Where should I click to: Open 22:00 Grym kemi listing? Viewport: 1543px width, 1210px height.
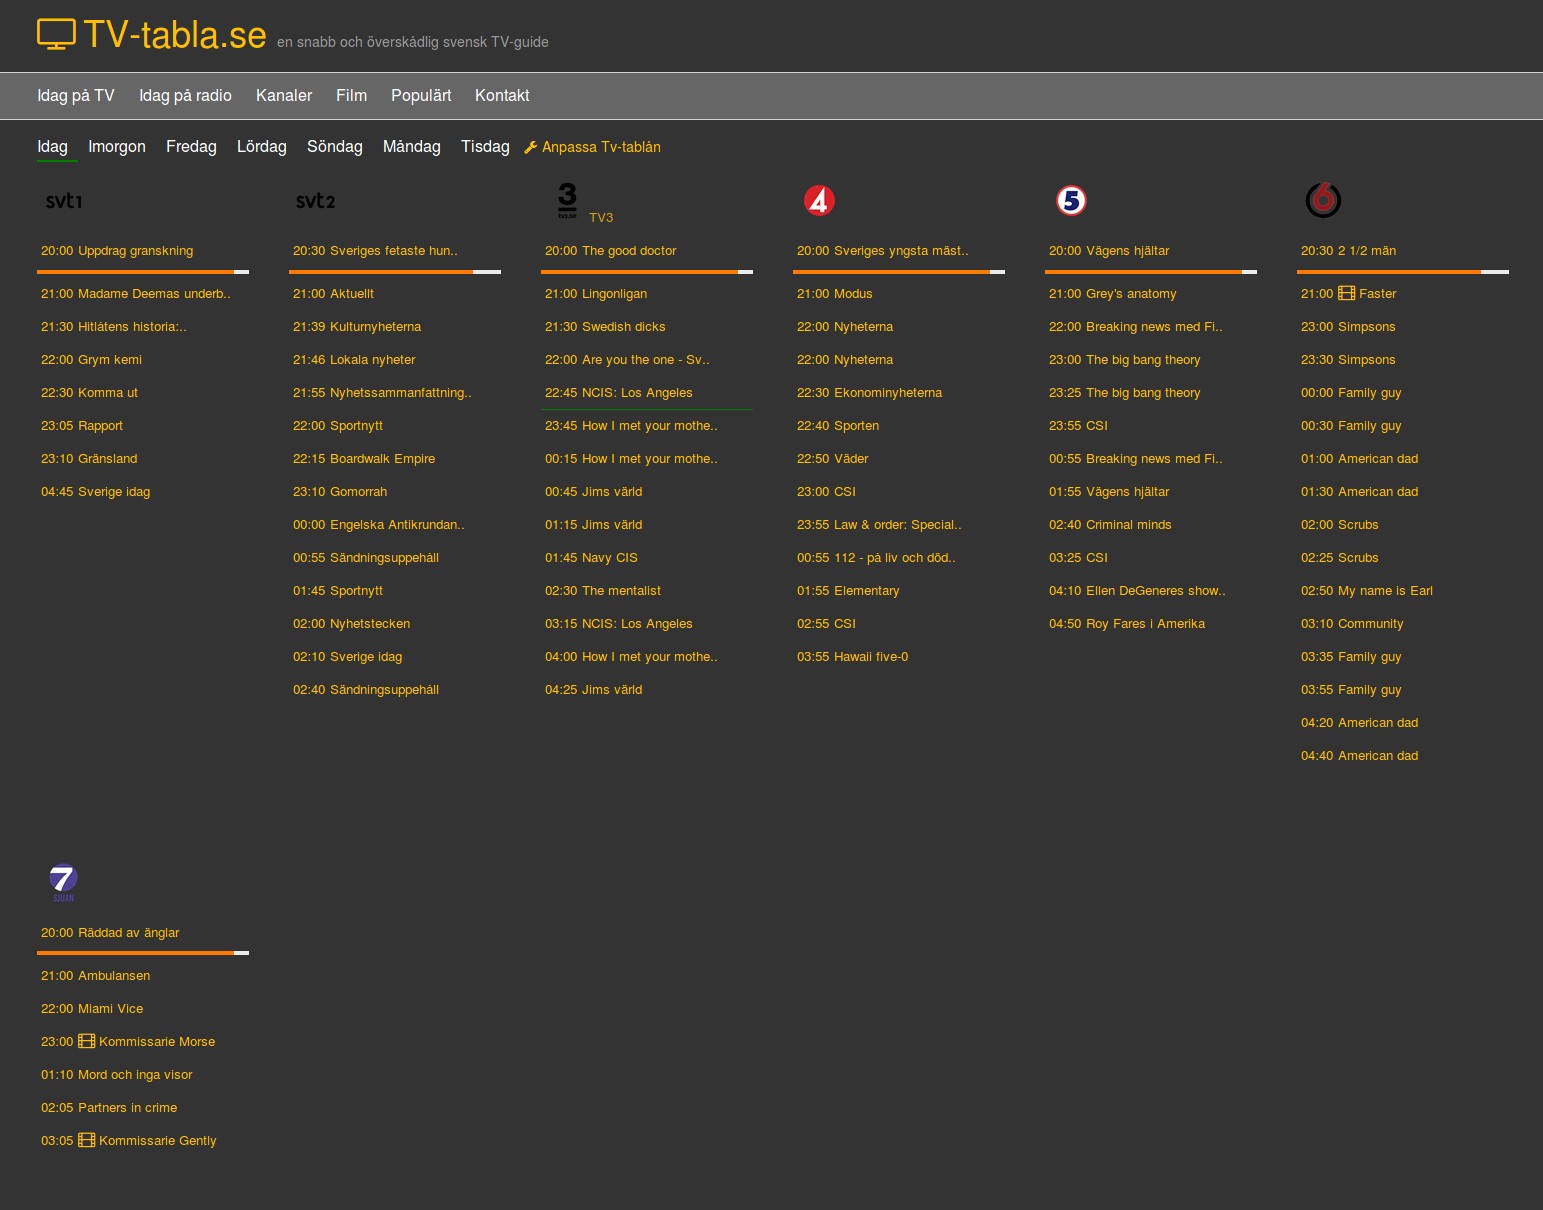[91, 360]
